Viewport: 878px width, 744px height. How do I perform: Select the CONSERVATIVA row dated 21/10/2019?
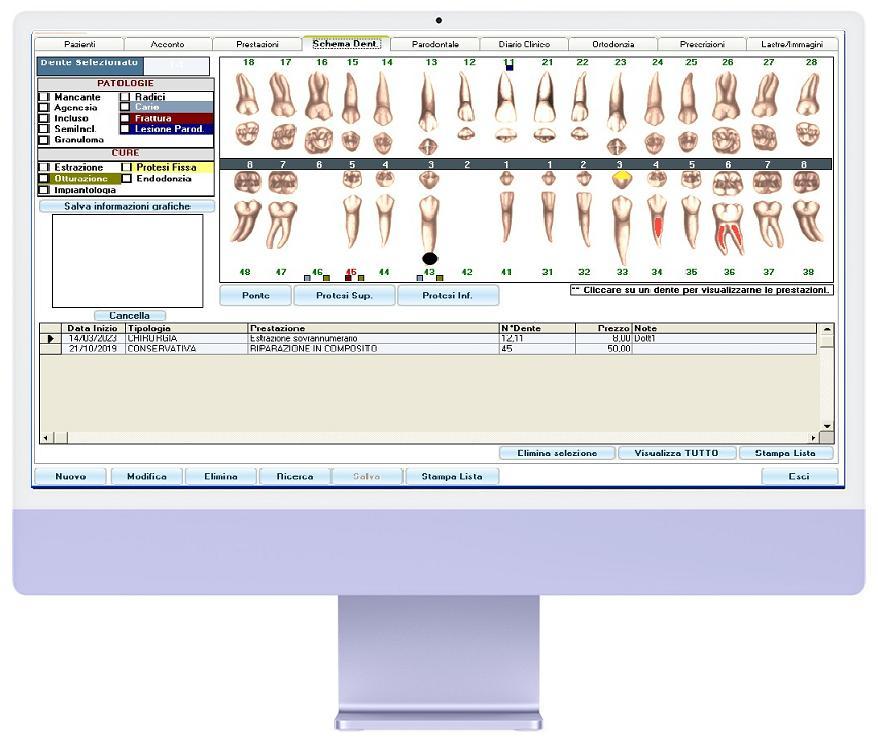point(428,349)
